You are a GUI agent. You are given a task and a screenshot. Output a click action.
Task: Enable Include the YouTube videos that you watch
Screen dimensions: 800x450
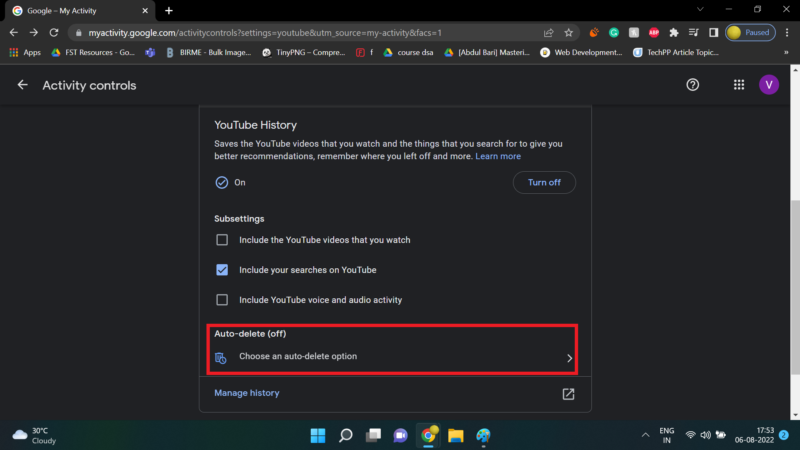coord(222,240)
